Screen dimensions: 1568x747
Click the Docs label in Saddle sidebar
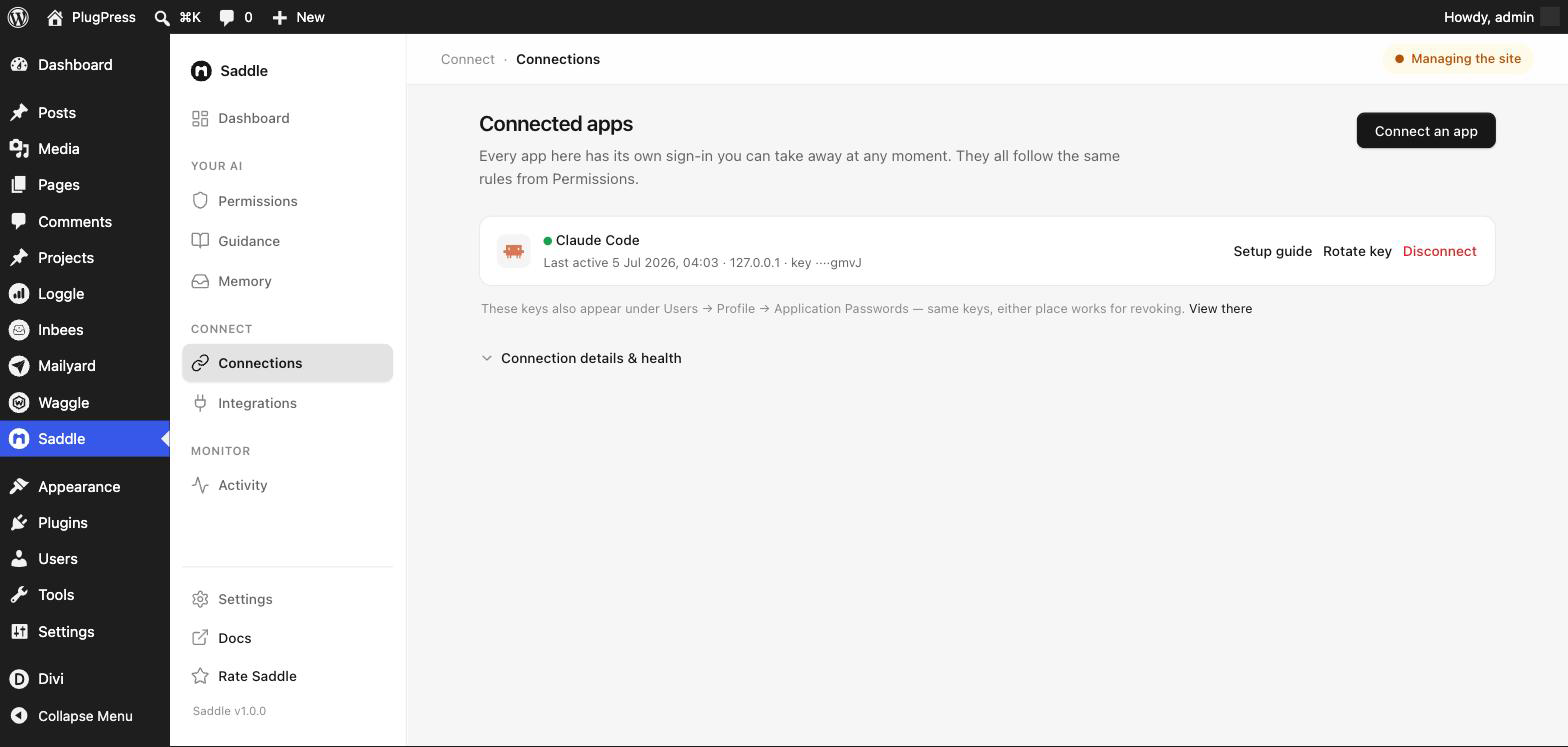point(235,638)
